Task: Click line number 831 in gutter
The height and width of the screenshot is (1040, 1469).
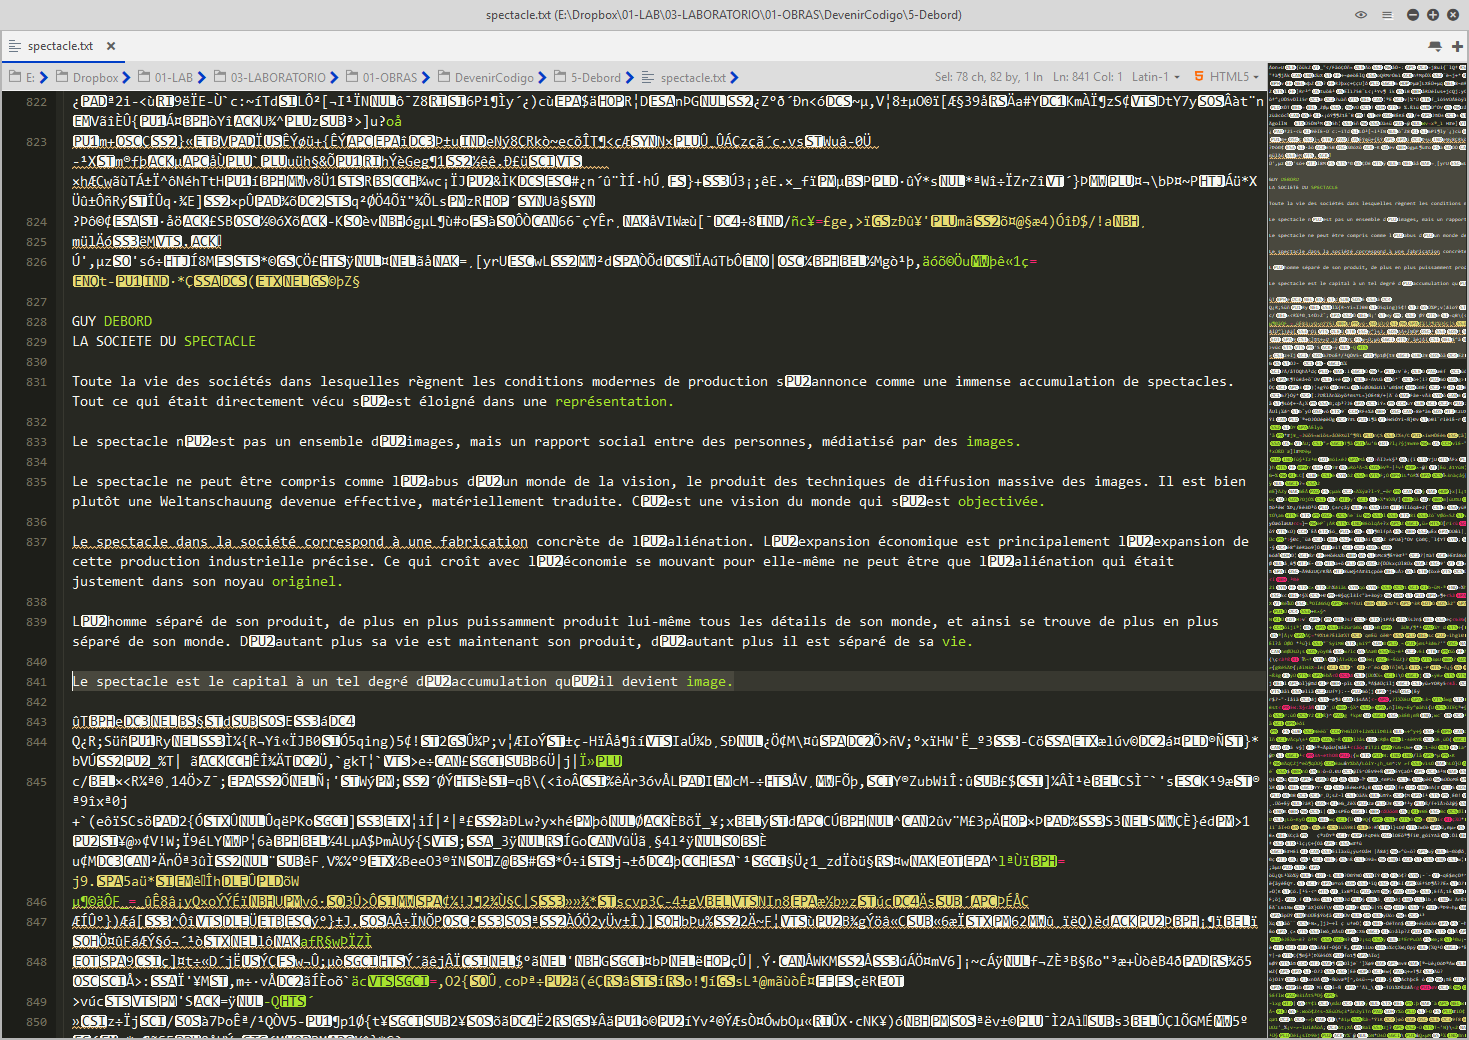Action: pos(37,382)
